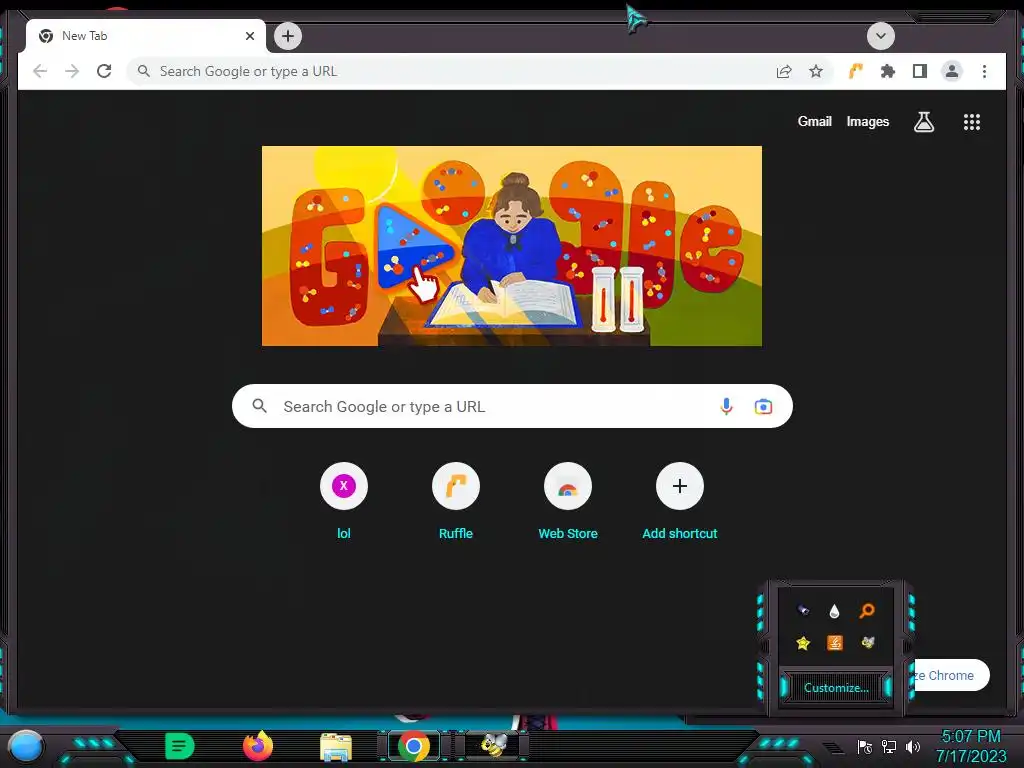This screenshot has height=768, width=1024.
Task: Click the Customize Chrome button
Action: tap(950, 675)
